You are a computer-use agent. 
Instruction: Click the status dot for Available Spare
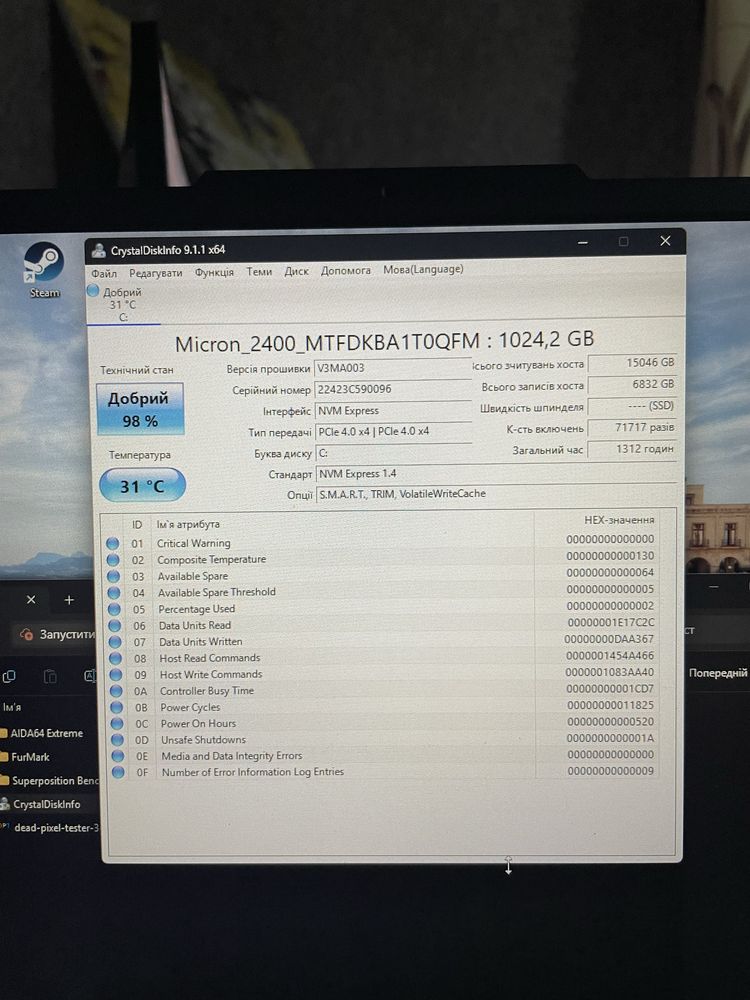click(114, 576)
